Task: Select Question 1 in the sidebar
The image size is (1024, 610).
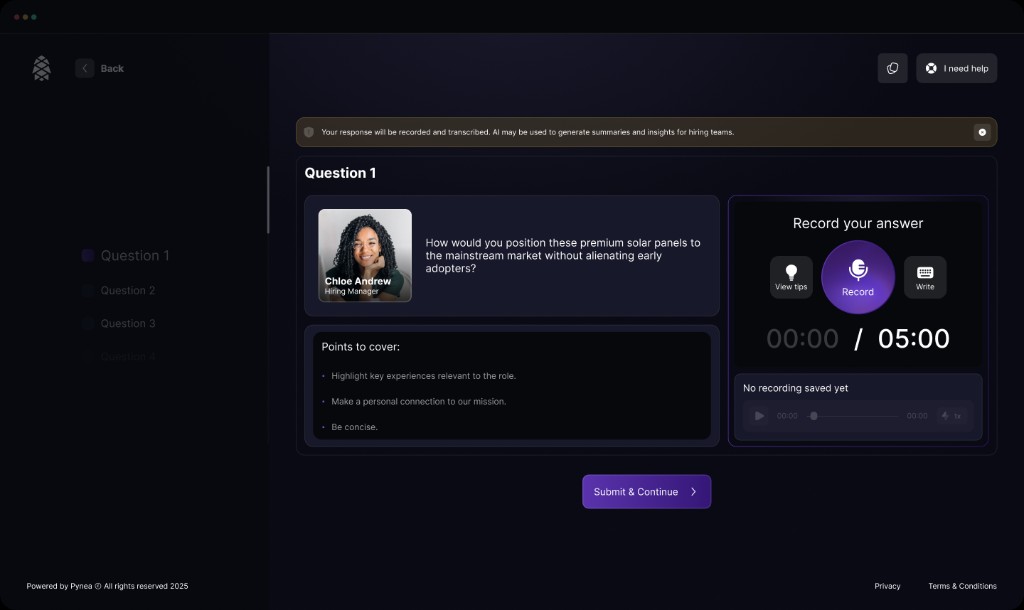Action: 125,255
